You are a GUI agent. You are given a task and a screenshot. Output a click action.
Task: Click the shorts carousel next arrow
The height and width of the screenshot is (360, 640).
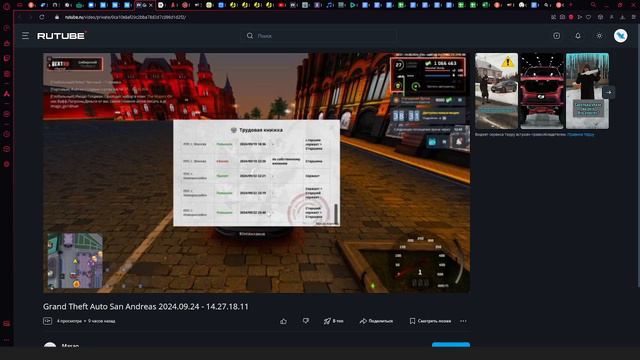(x=609, y=92)
